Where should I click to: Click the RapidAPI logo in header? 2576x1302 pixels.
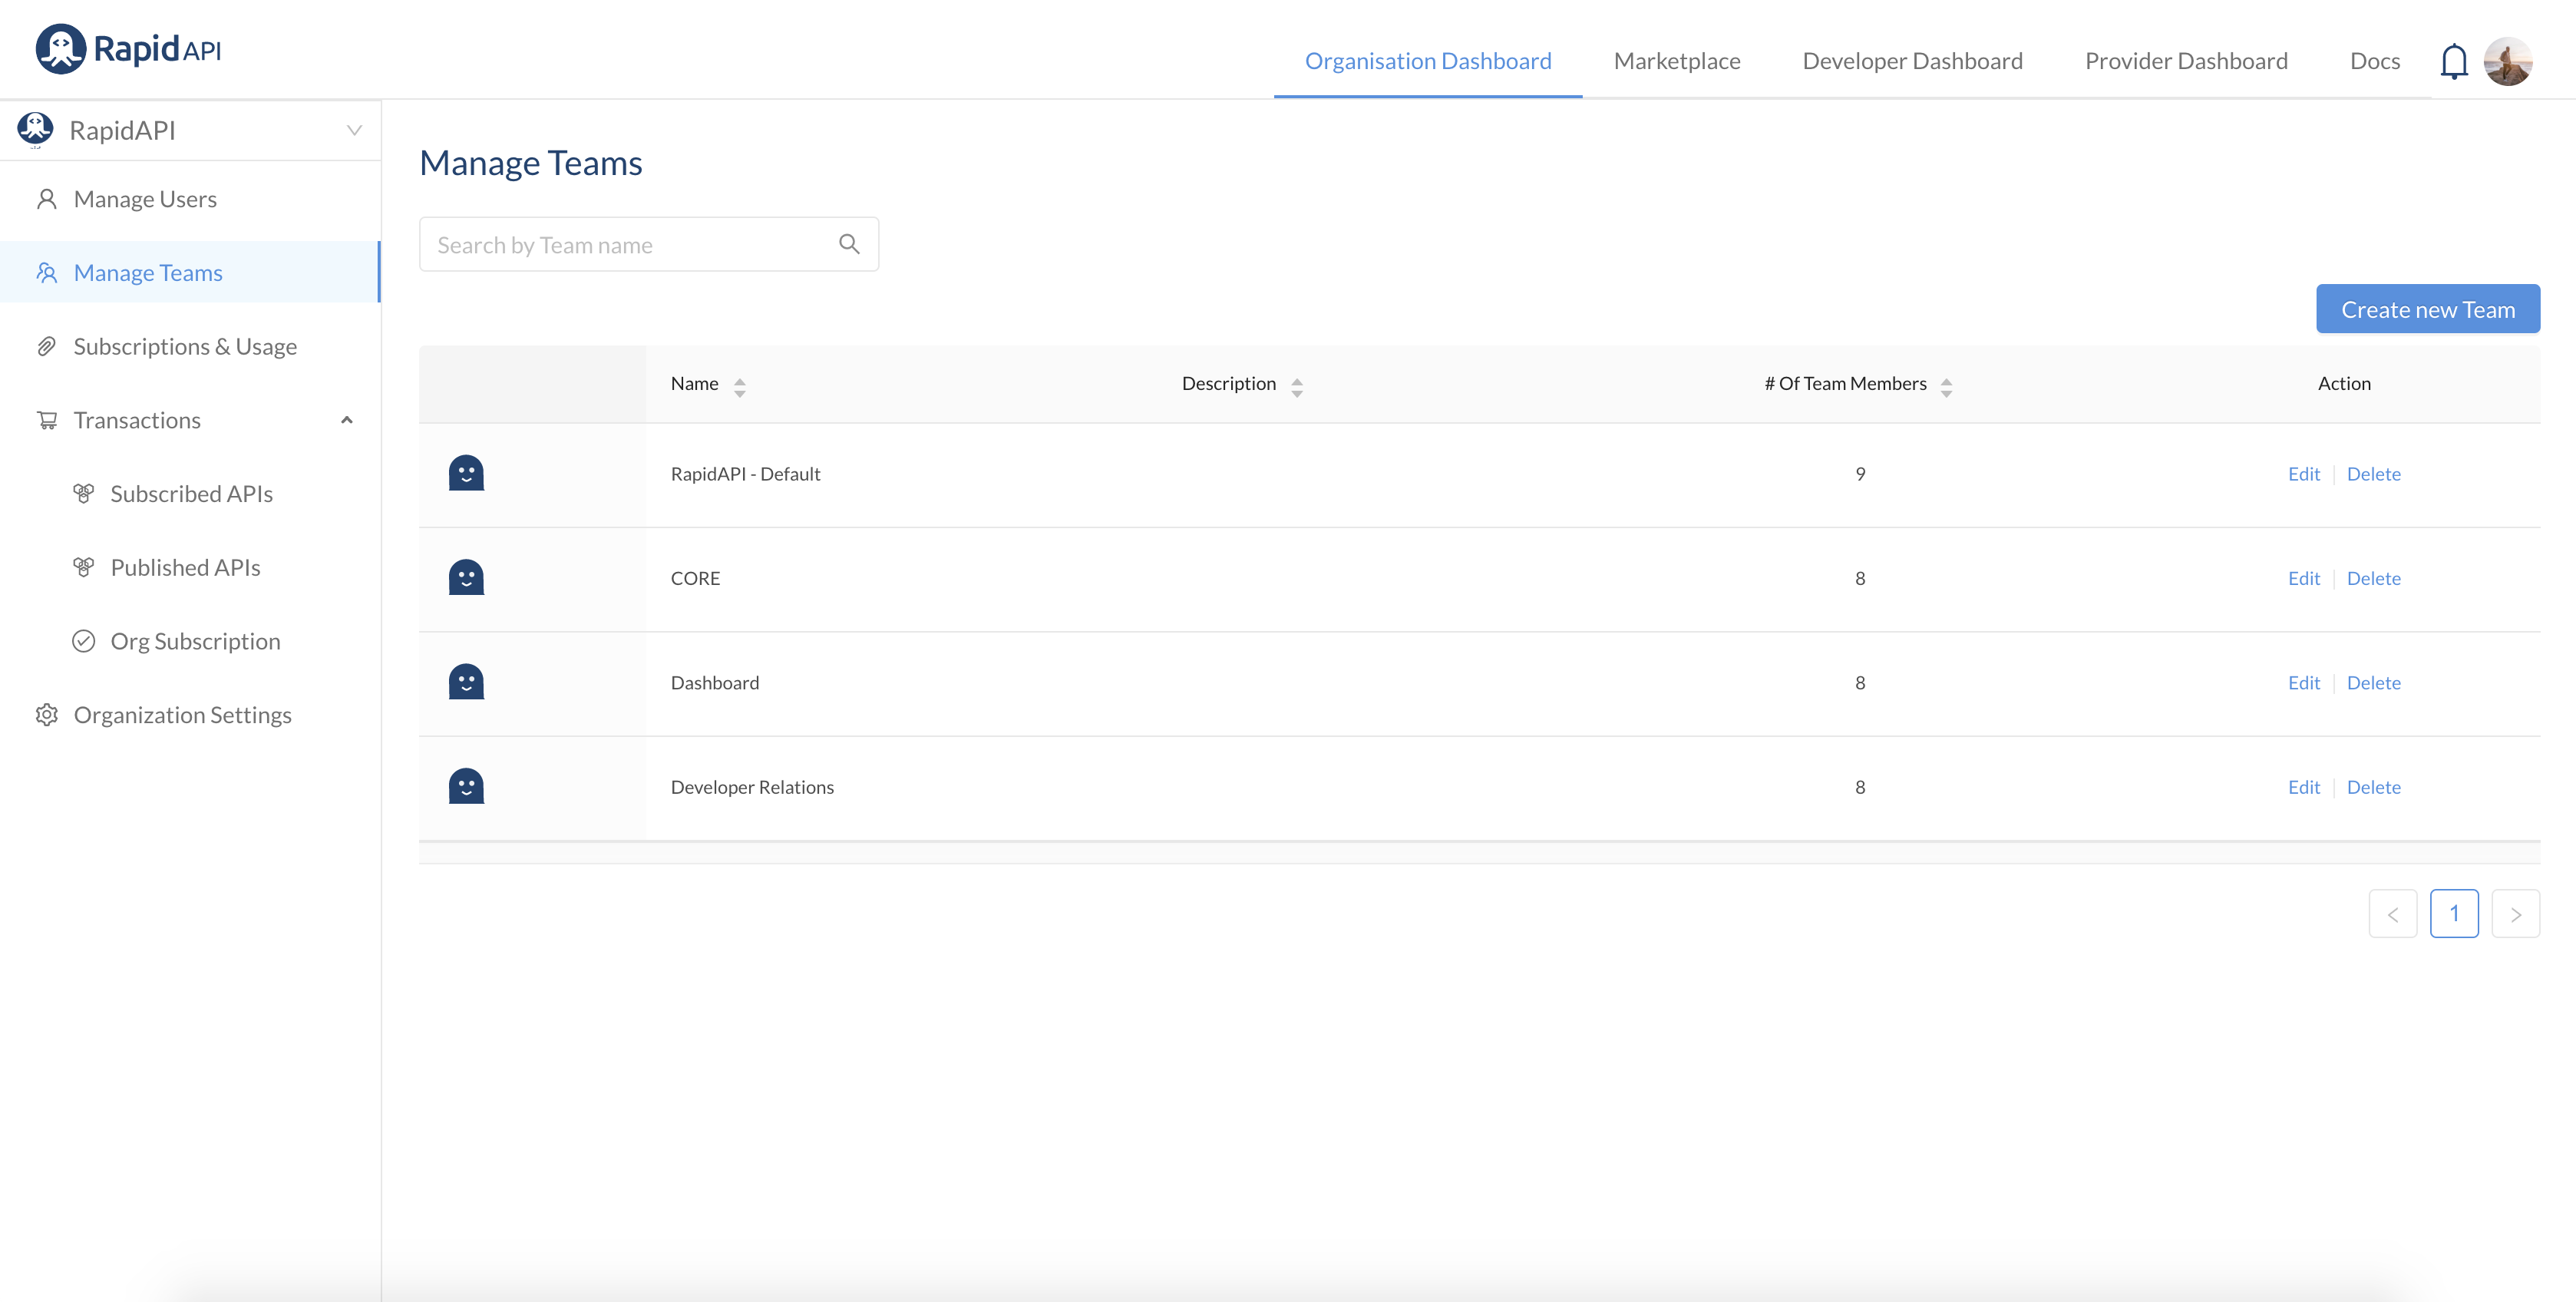point(128,48)
